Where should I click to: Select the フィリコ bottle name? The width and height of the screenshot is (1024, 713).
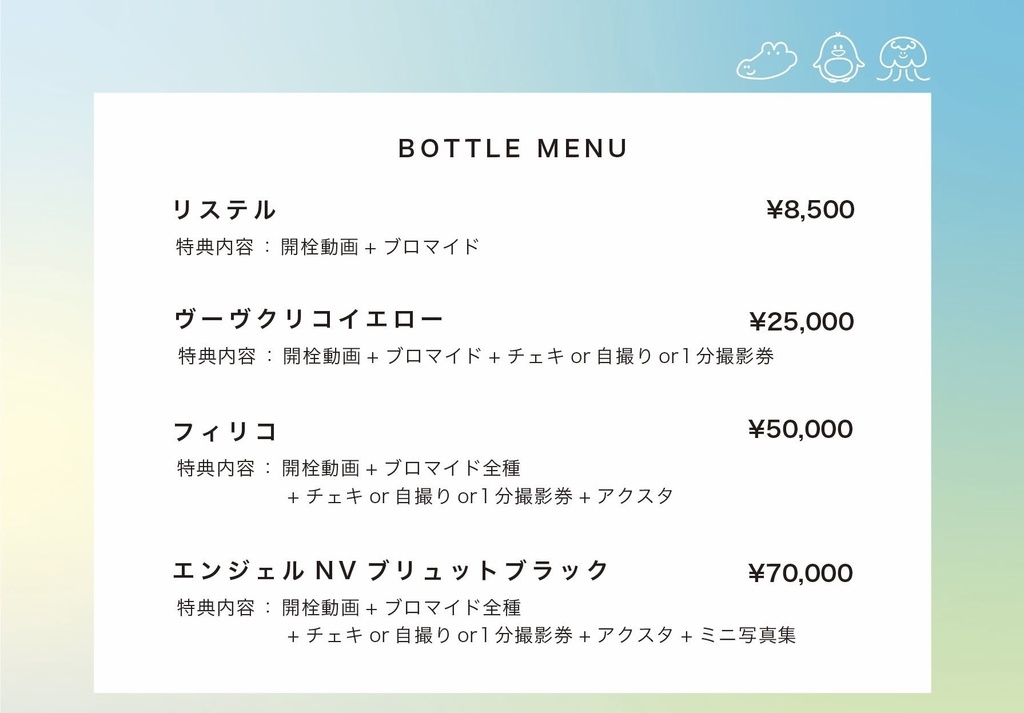(226, 432)
